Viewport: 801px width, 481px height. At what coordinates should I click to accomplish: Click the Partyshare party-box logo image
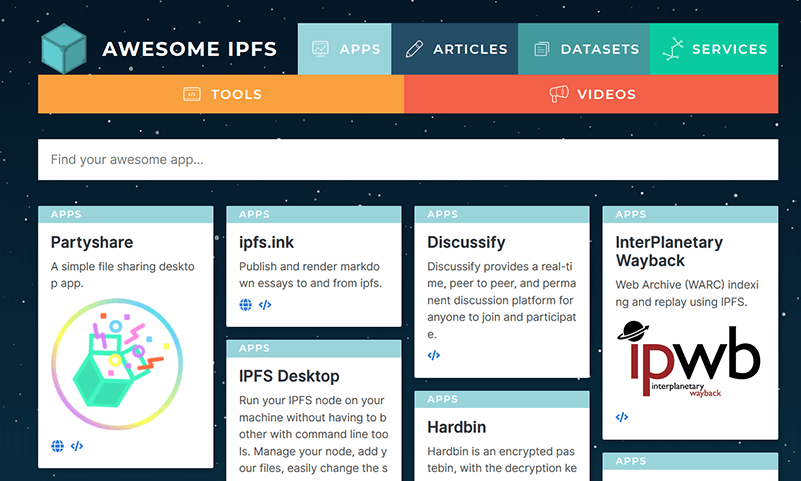click(x=117, y=364)
